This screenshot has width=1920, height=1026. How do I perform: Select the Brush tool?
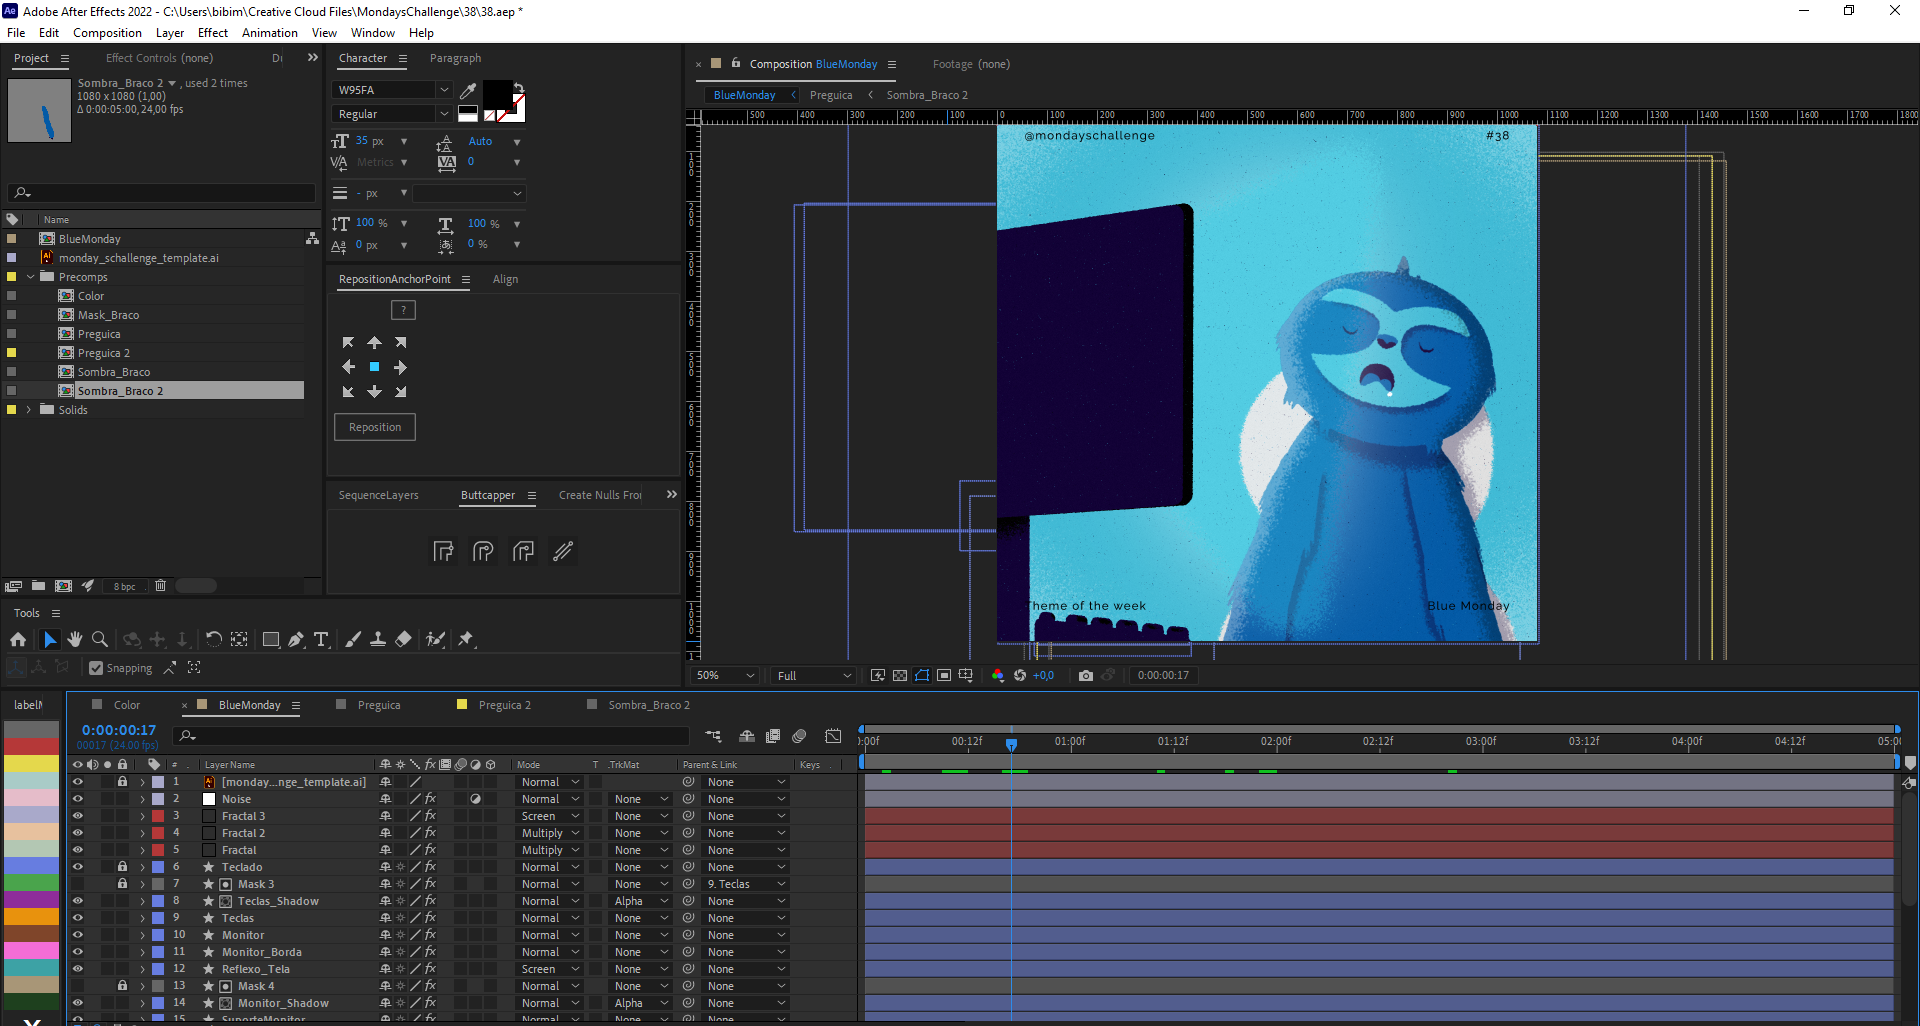[353, 639]
